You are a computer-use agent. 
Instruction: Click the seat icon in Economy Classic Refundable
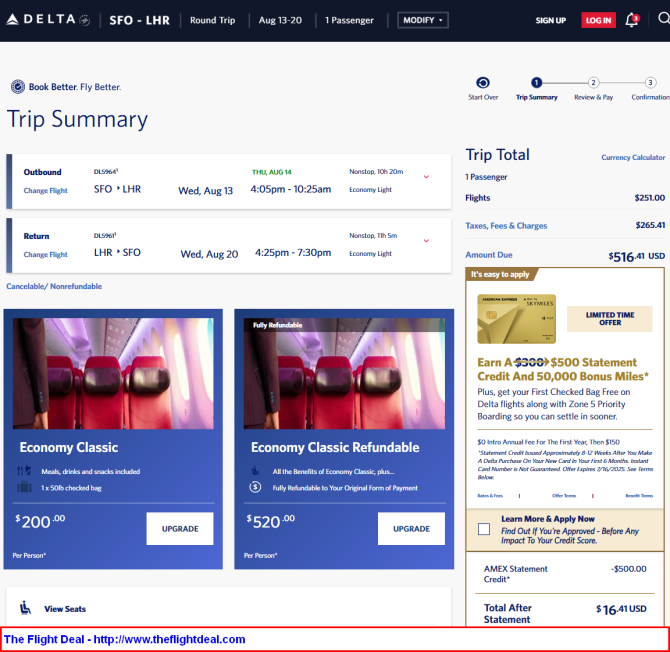255,471
